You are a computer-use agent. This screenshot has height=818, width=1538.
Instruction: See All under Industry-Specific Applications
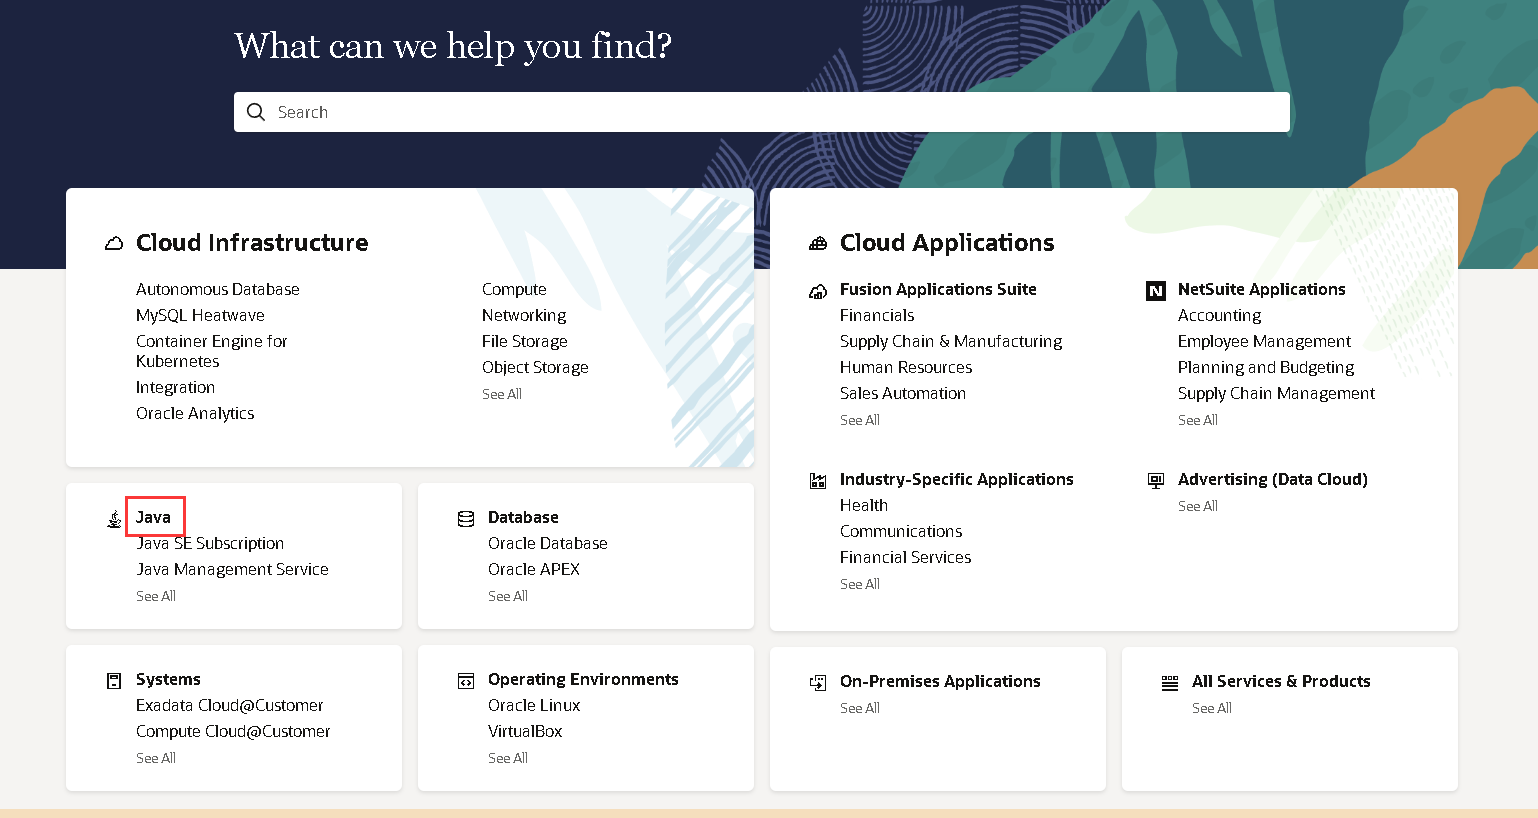(x=860, y=584)
